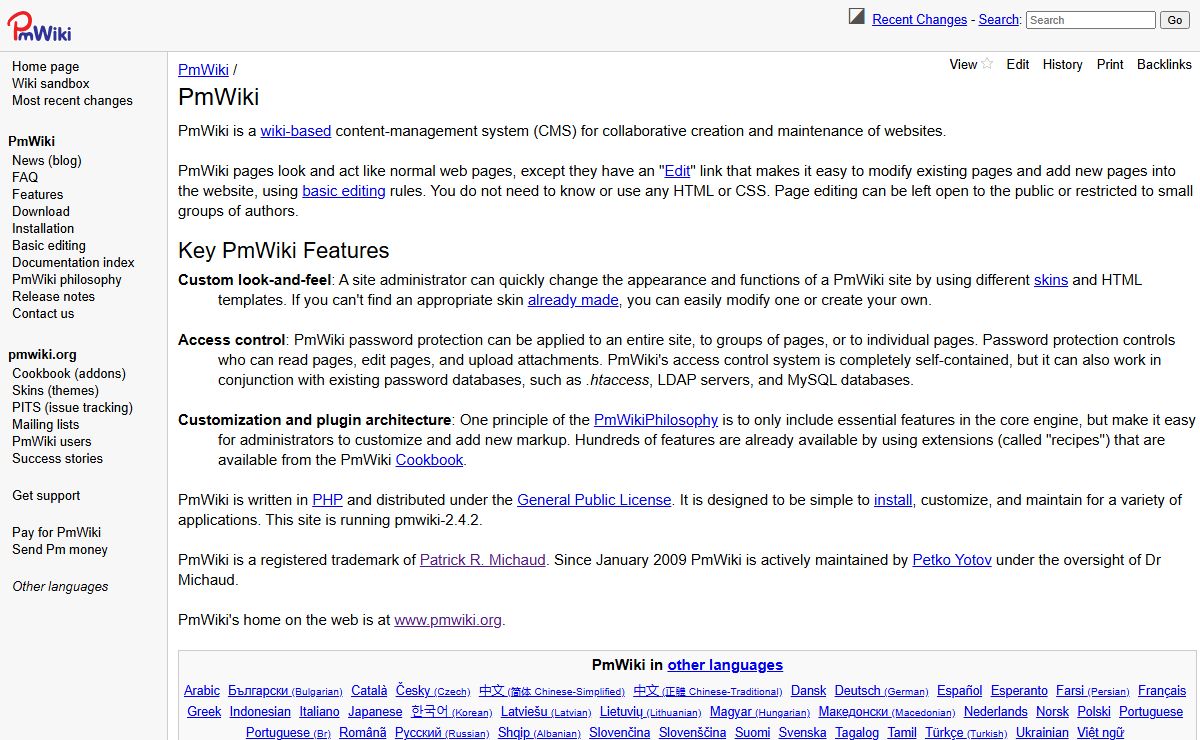Open Send Pm money sidebar link
Image resolution: width=1200 pixels, height=740 pixels.
[x=60, y=550]
